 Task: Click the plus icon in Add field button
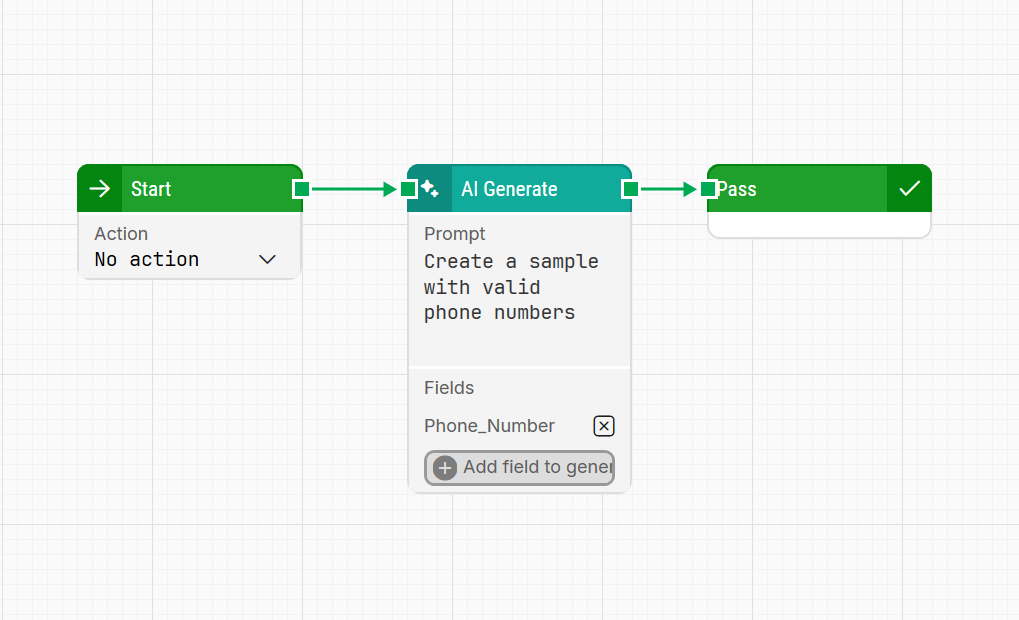tap(445, 468)
